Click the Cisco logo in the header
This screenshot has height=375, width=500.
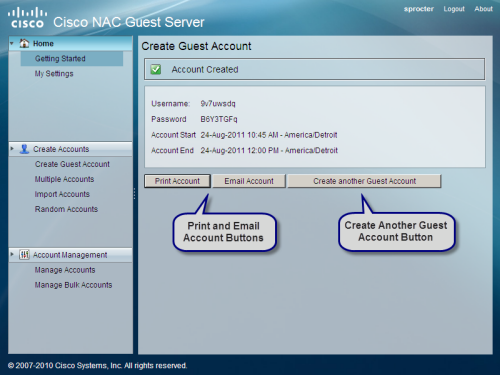[27, 18]
